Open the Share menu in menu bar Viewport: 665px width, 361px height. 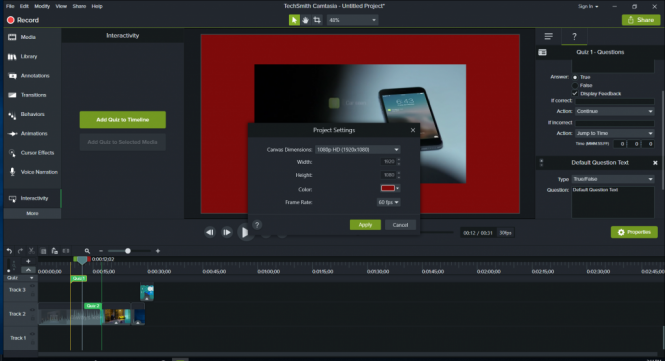[79, 6]
